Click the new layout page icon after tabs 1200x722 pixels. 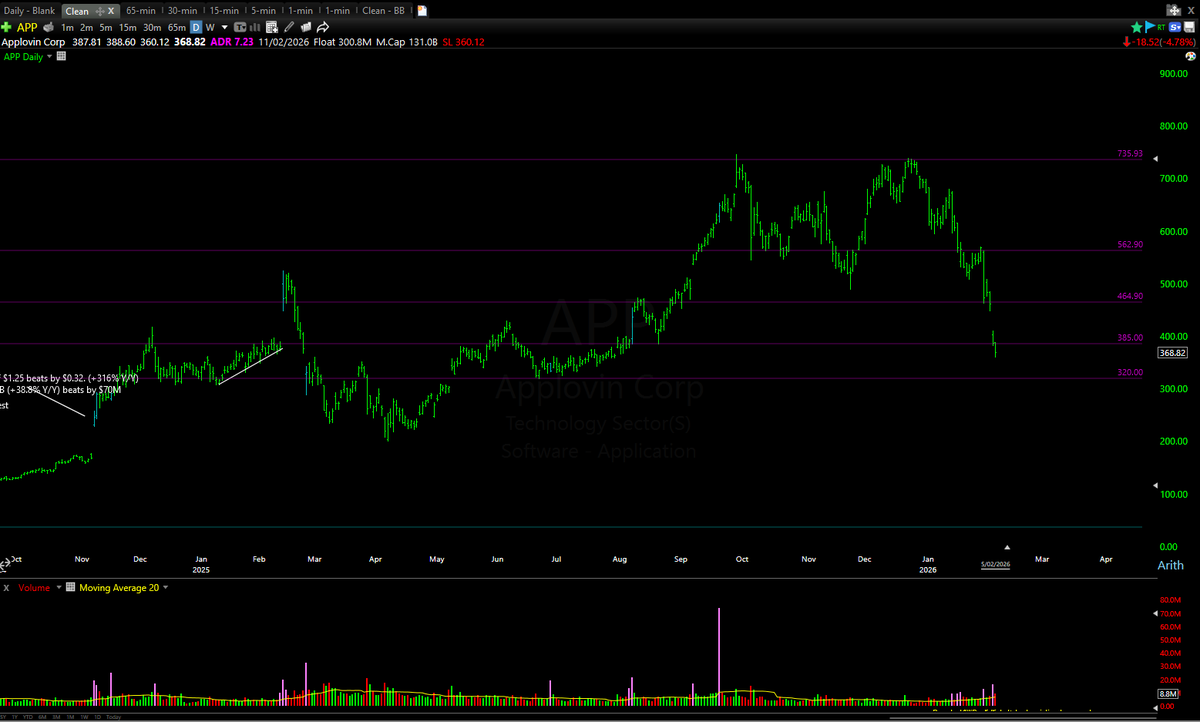click(x=422, y=11)
